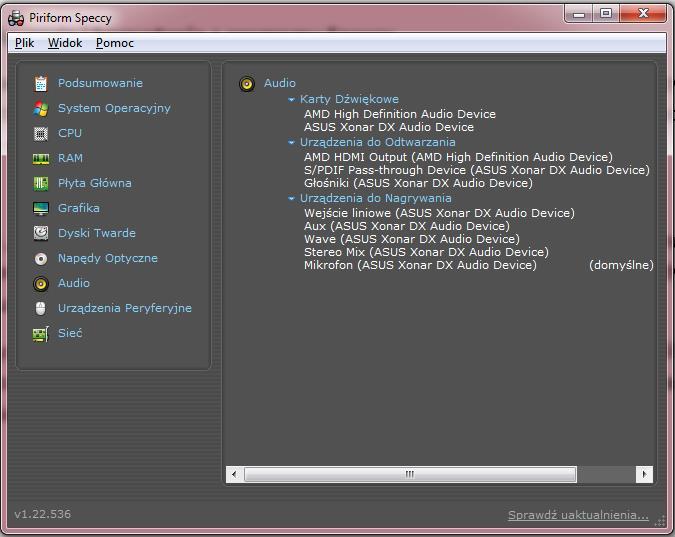The height and width of the screenshot is (537, 675).
Task: Click the Płyta Główna motherboard icon
Action: [x=41, y=183]
